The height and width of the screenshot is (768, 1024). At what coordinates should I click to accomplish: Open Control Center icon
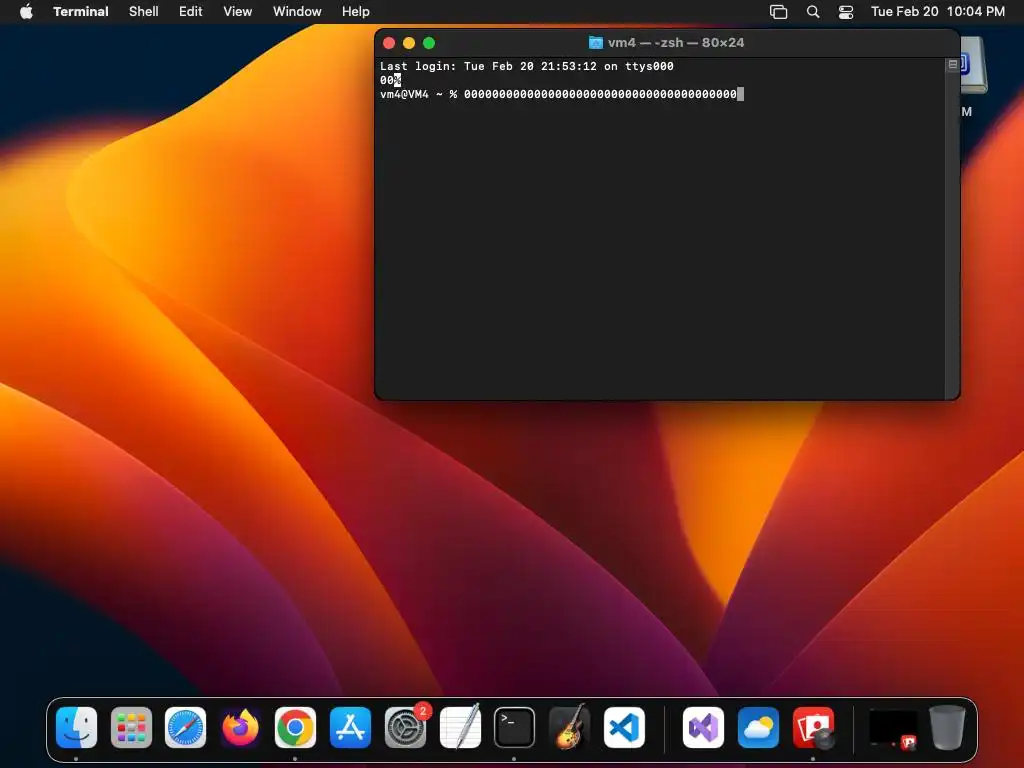click(x=846, y=12)
